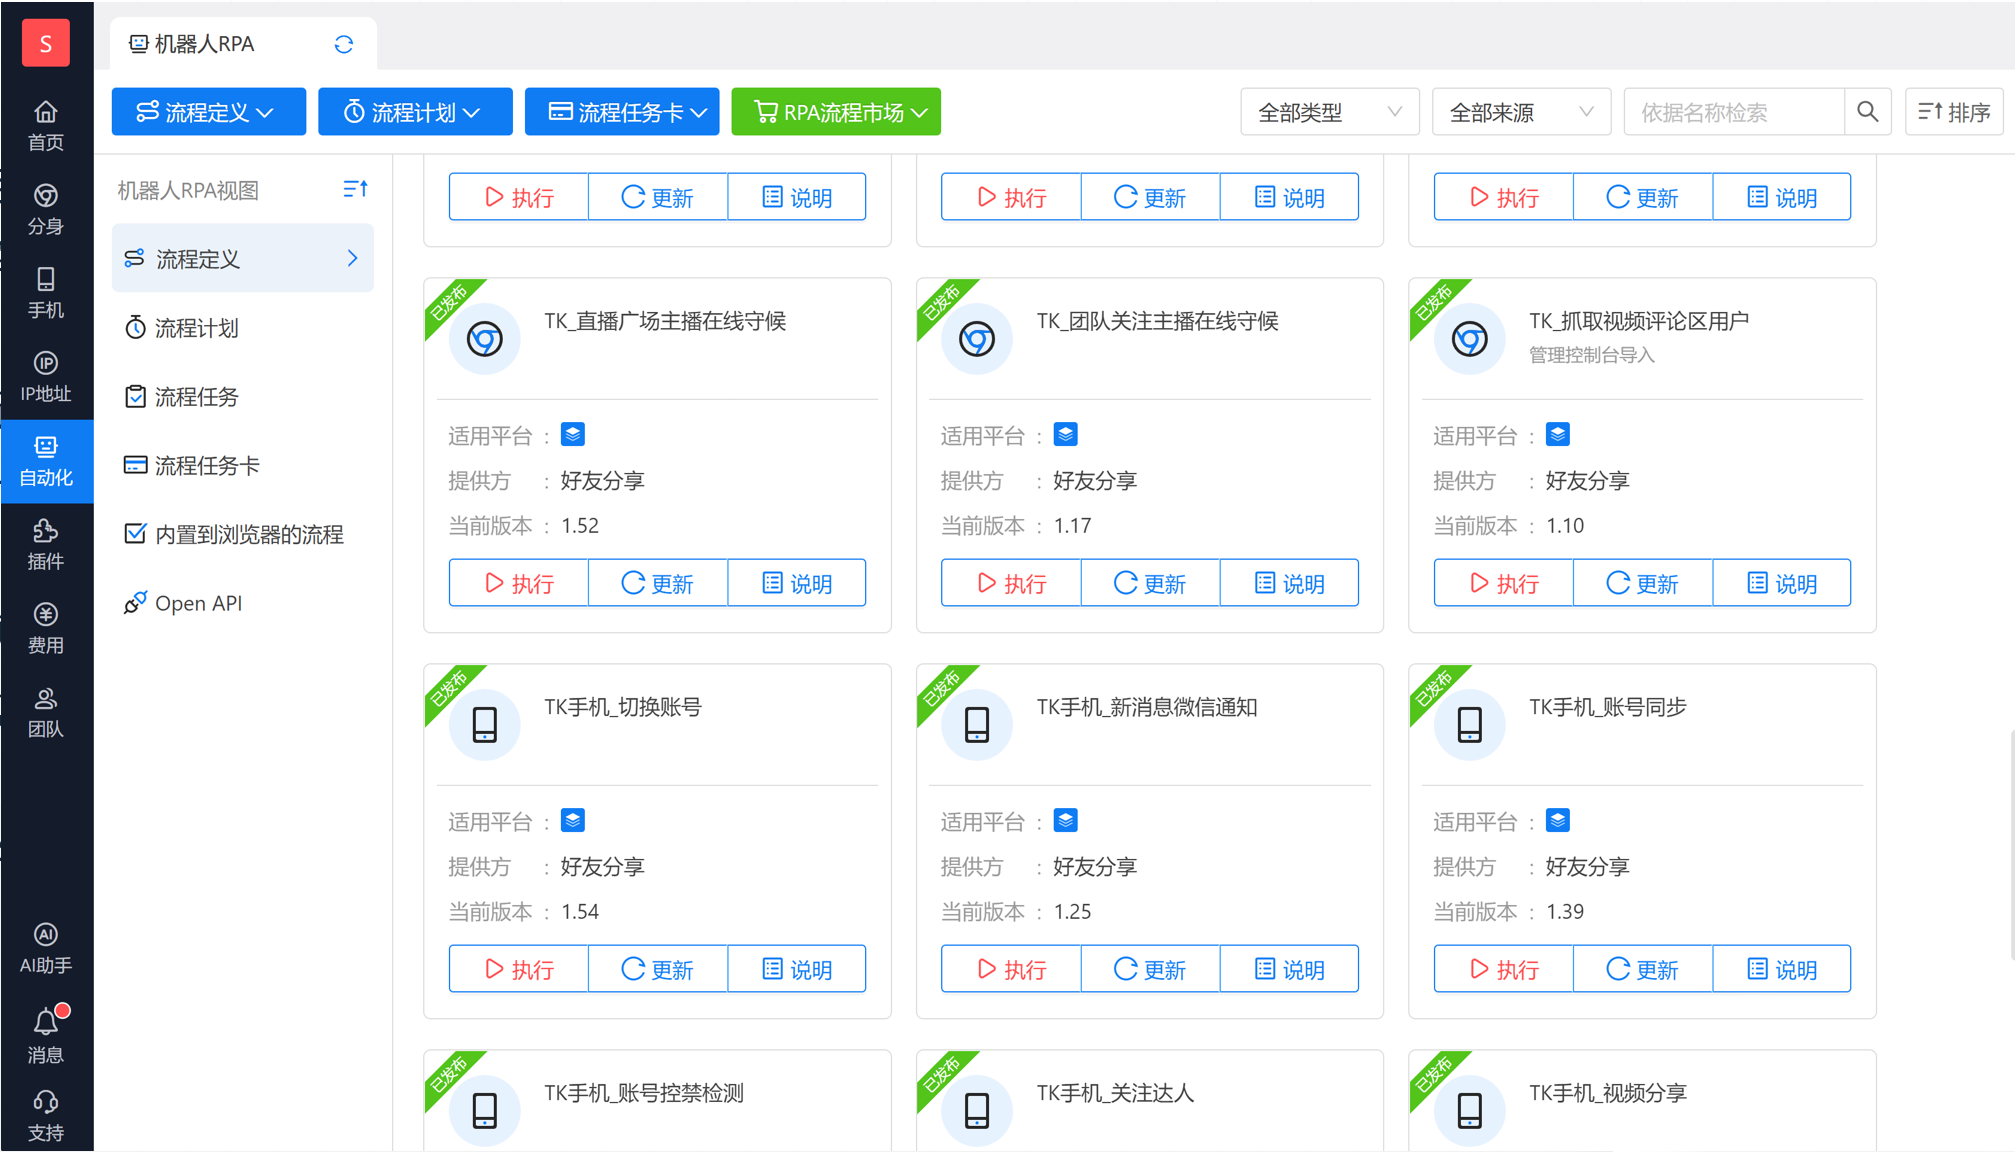This screenshot has height=1152, width=2015.
Task: Update TK_团队关注主播在线守候 flow
Action: coord(1150,583)
